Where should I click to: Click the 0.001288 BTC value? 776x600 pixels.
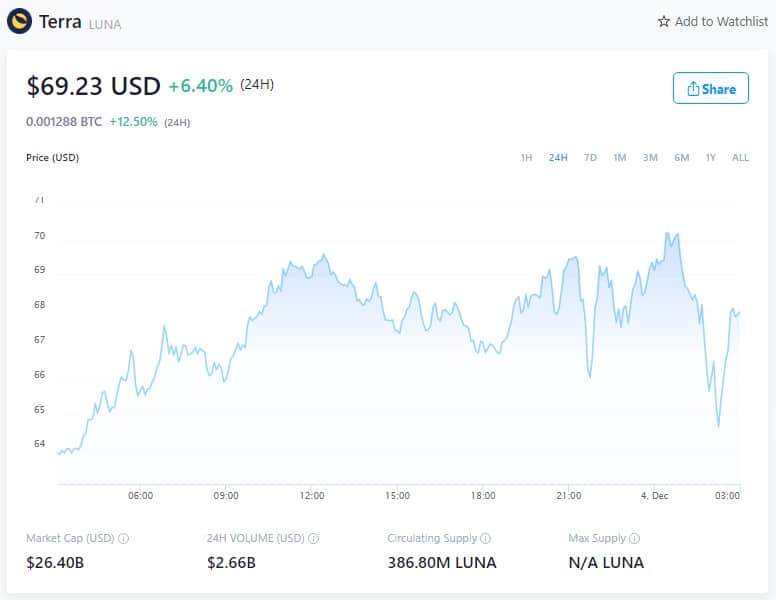click(64, 122)
